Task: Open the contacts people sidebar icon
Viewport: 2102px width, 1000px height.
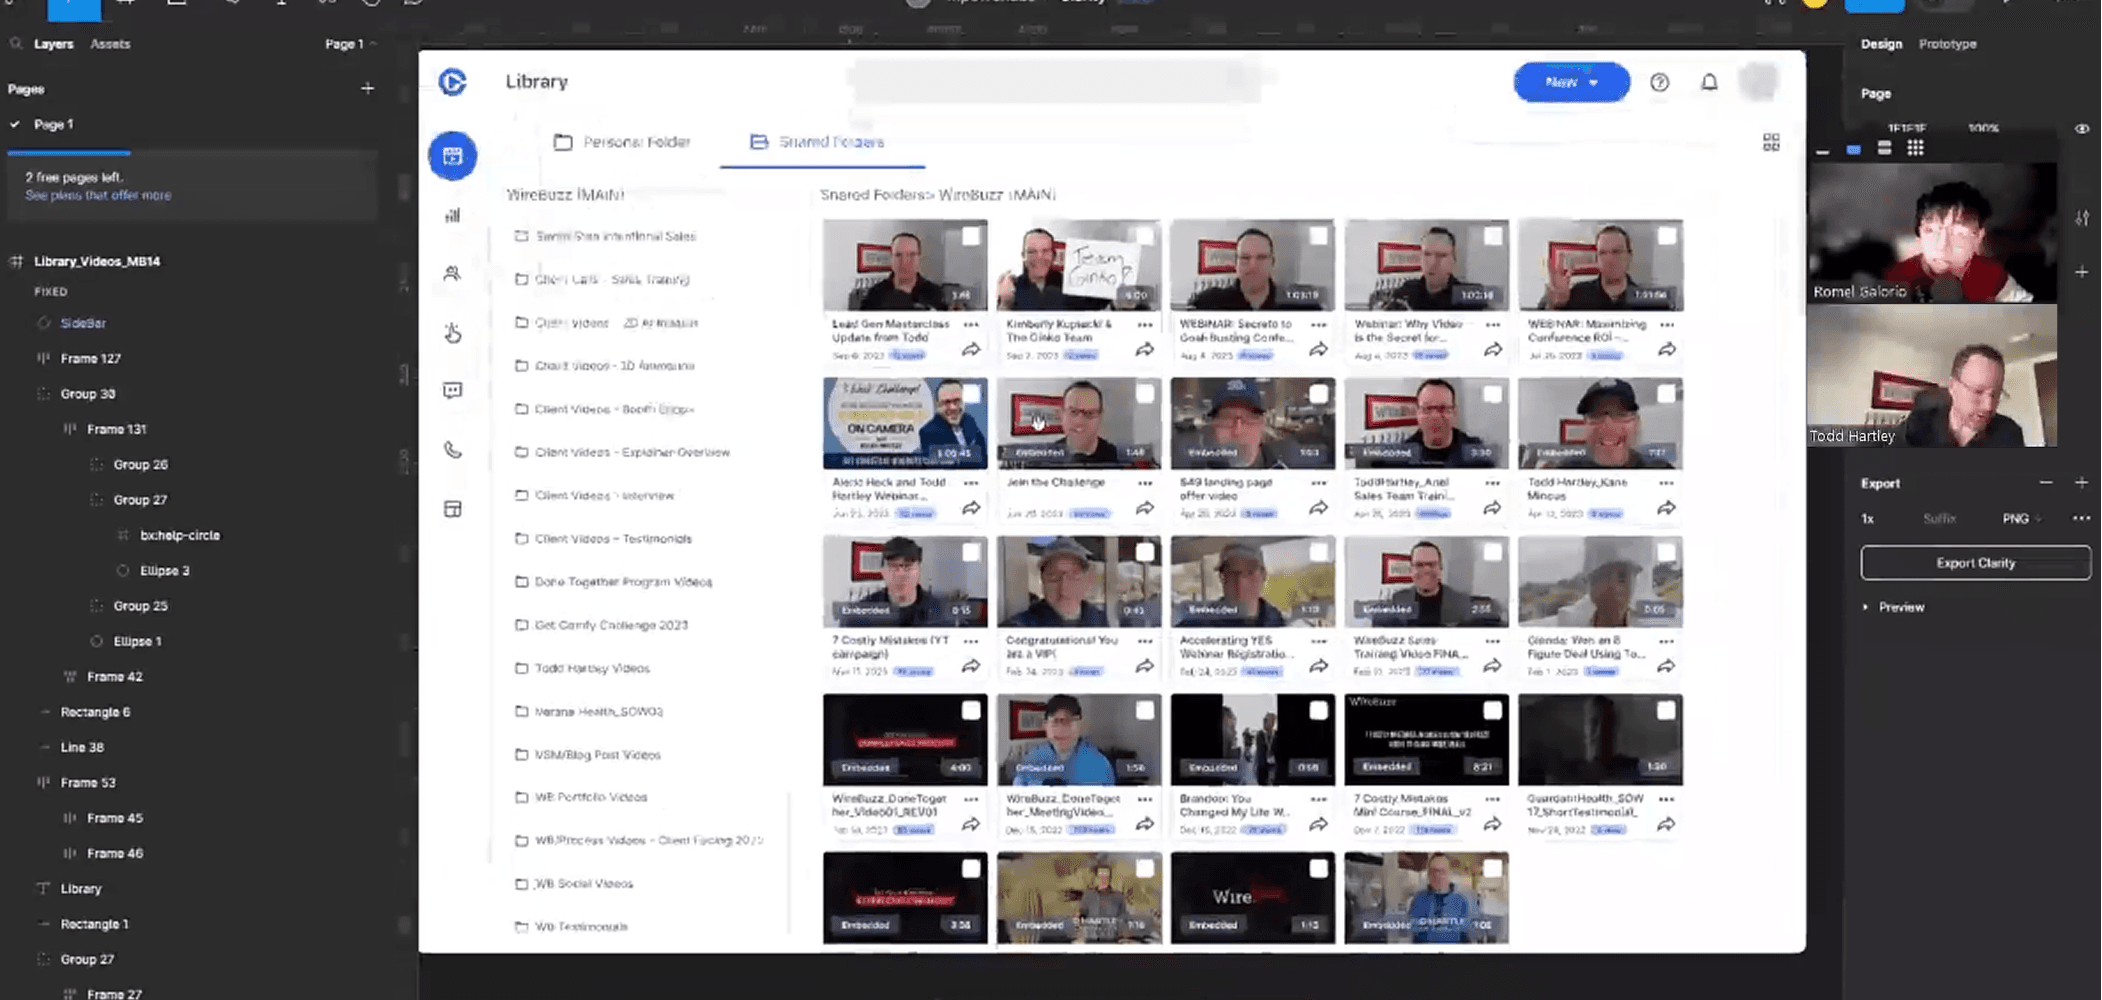Action: coord(453,273)
